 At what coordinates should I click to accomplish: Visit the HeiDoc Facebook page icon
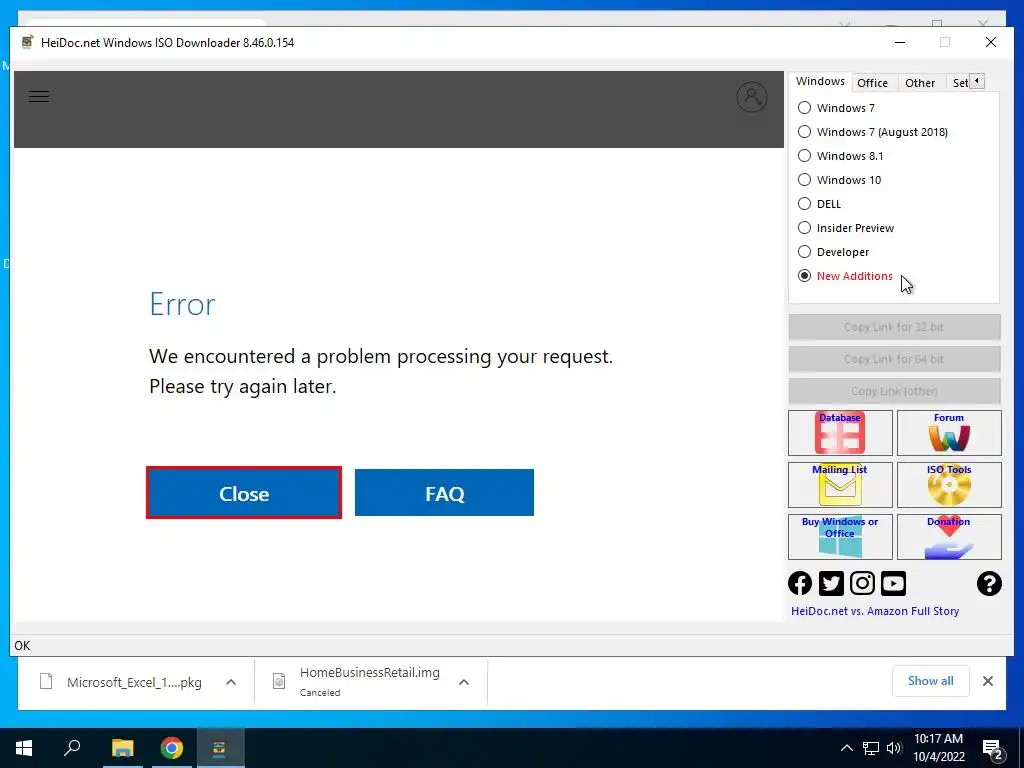(800, 583)
